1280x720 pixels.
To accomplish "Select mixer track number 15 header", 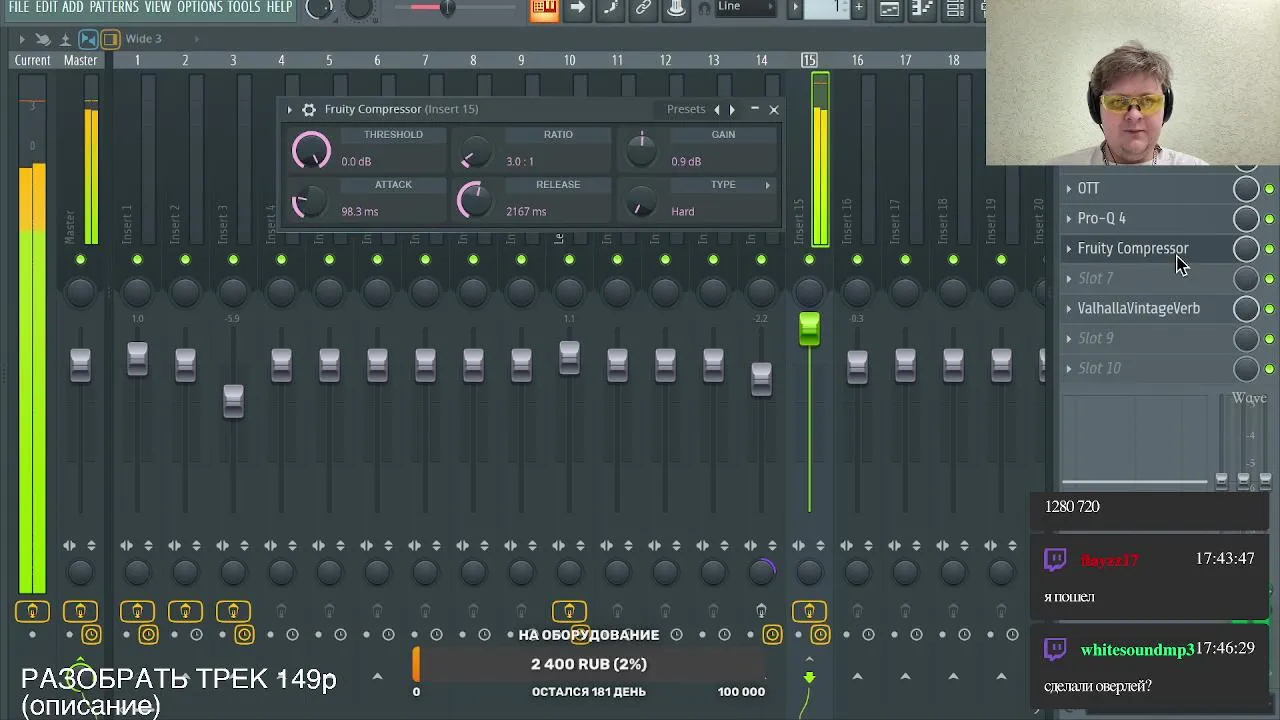I will [x=809, y=61].
